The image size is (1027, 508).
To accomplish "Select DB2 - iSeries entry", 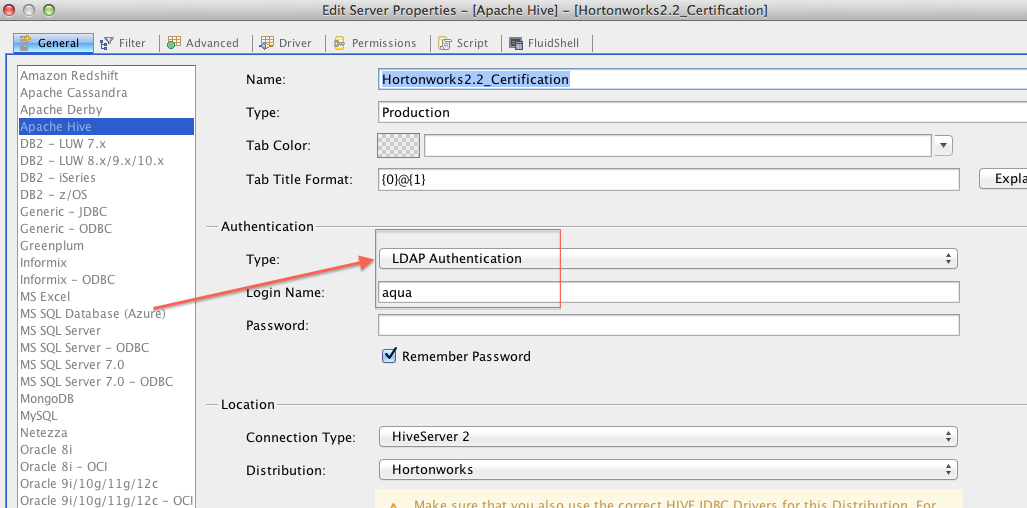I will click(107, 178).
